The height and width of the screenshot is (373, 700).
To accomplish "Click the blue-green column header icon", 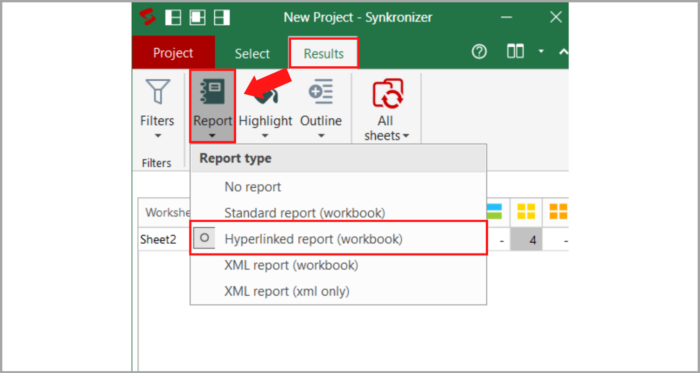I will tap(495, 211).
